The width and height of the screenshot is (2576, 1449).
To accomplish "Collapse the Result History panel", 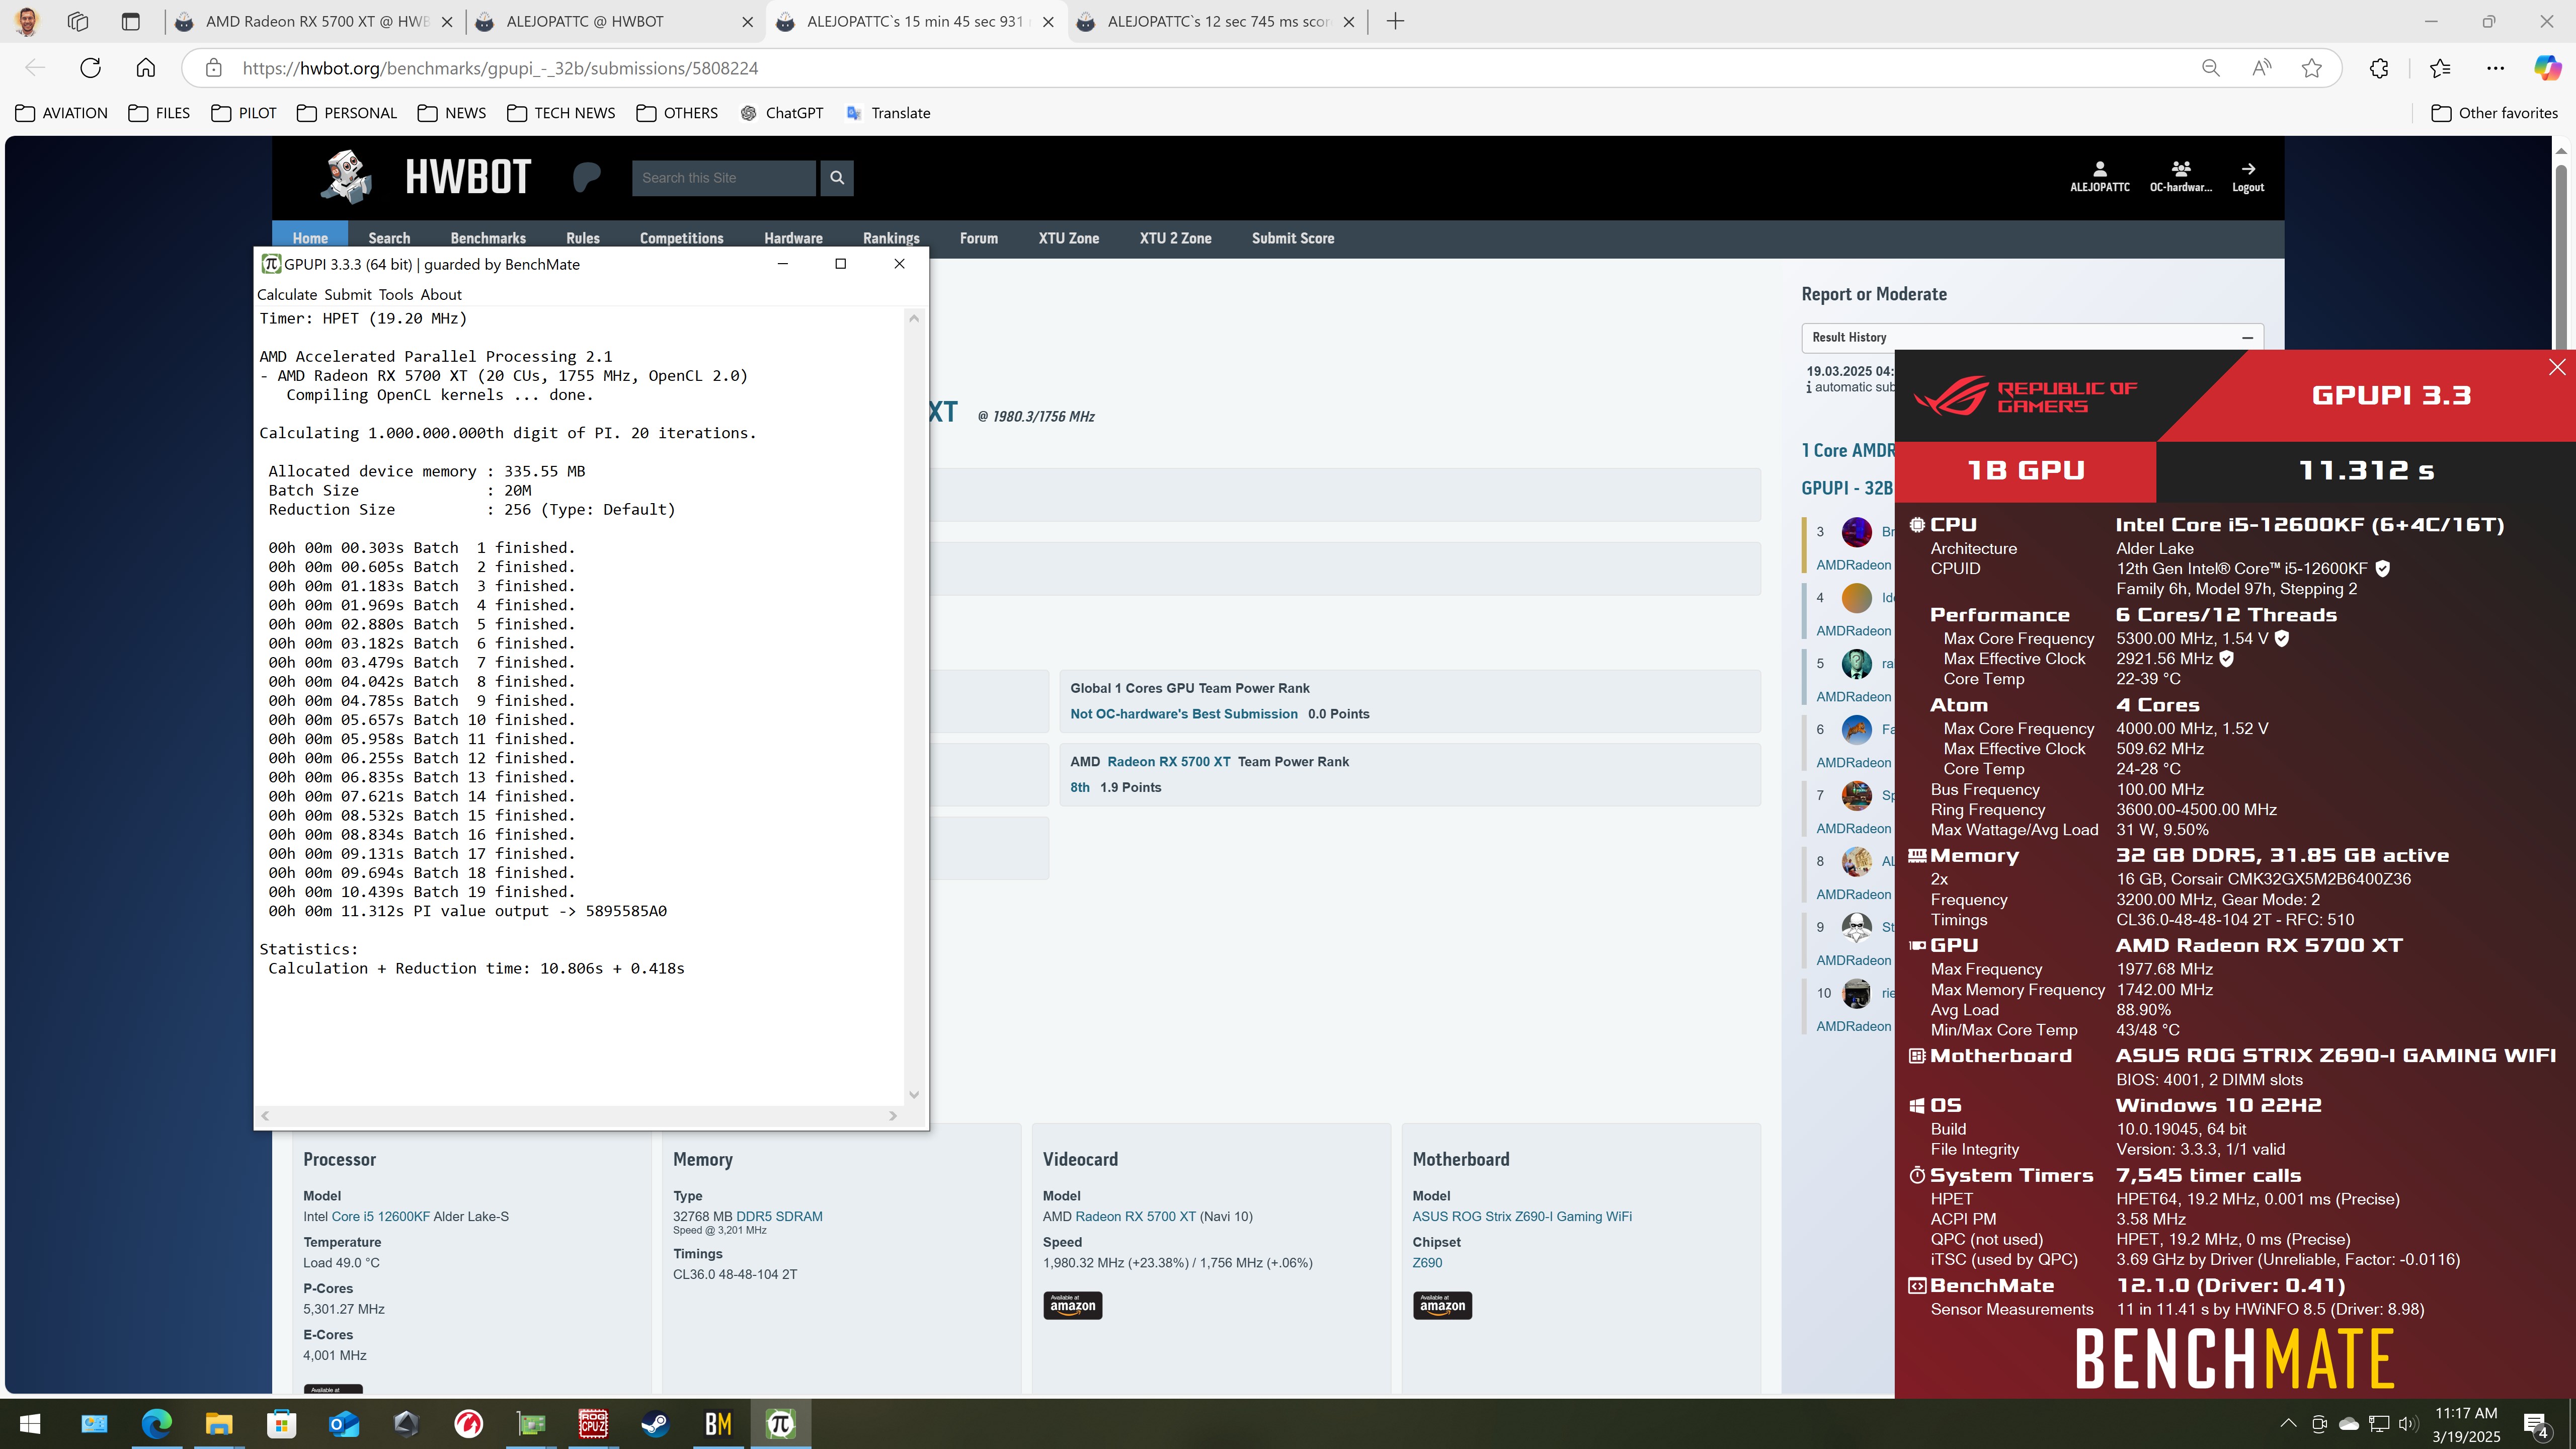I will click(x=2247, y=338).
